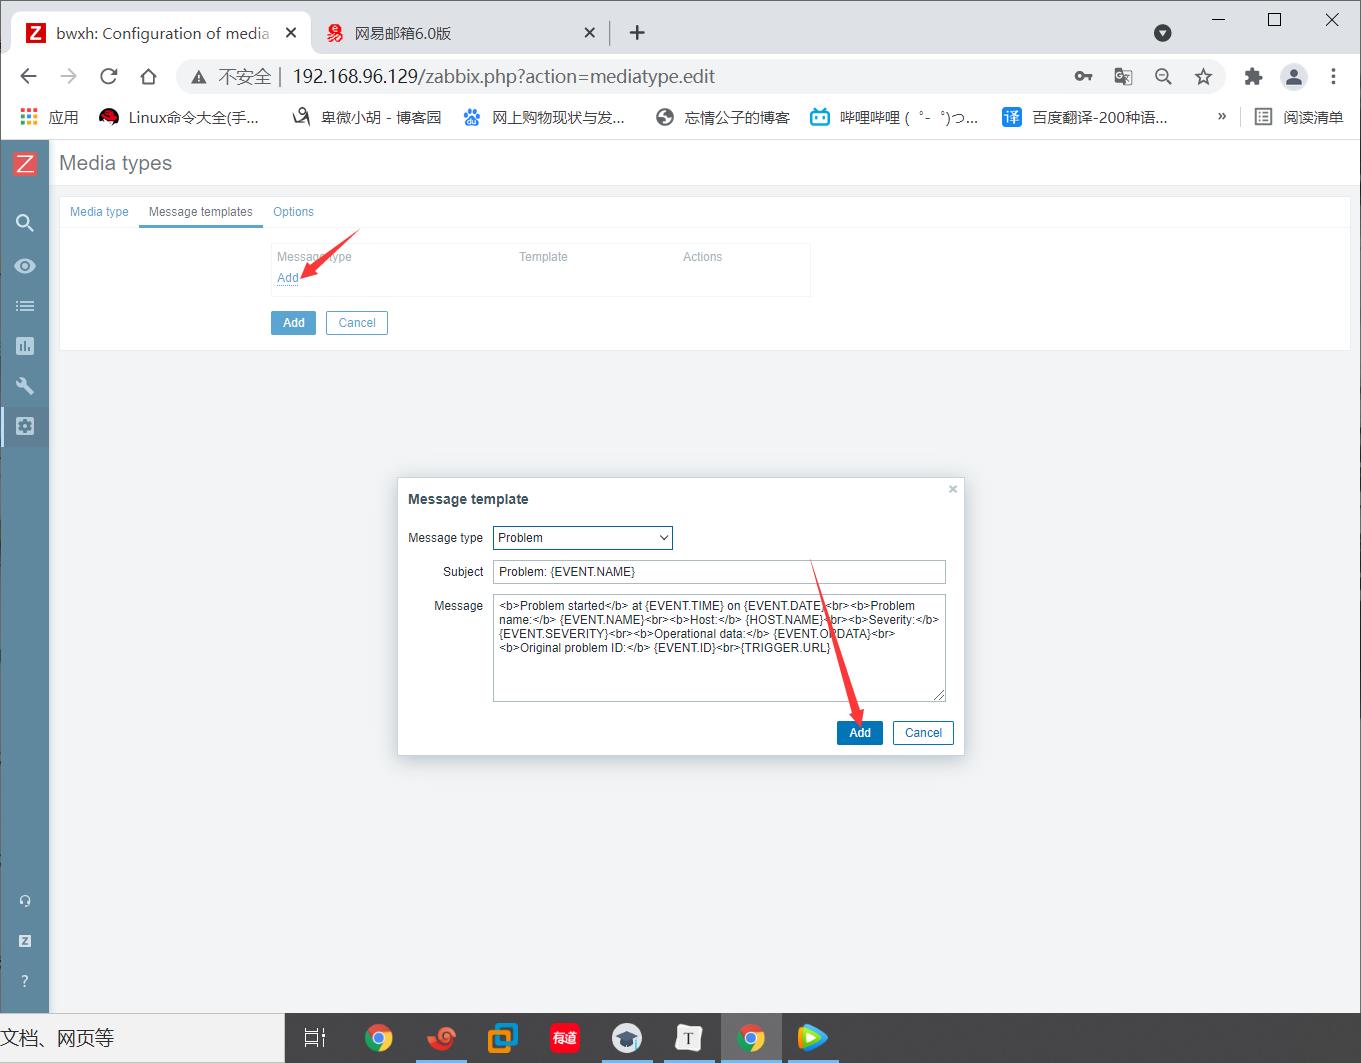The height and width of the screenshot is (1063, 1361).
Task: Click the Support headset icon in sidebar
Action: [x=25, y=901]
